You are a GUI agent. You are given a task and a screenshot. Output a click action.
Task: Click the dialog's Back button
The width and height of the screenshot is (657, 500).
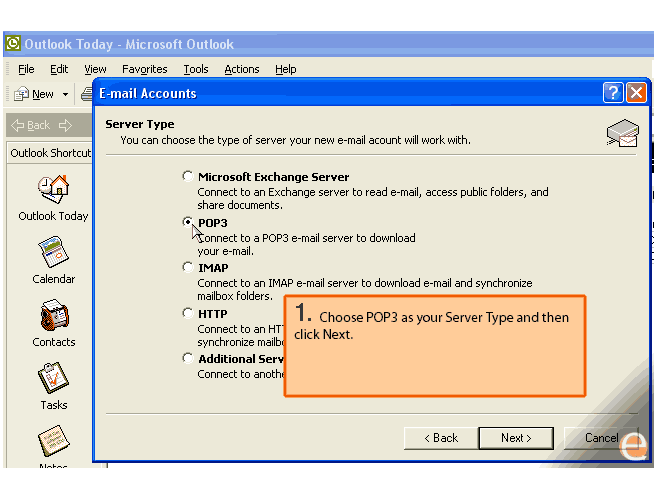pos(441,438)
